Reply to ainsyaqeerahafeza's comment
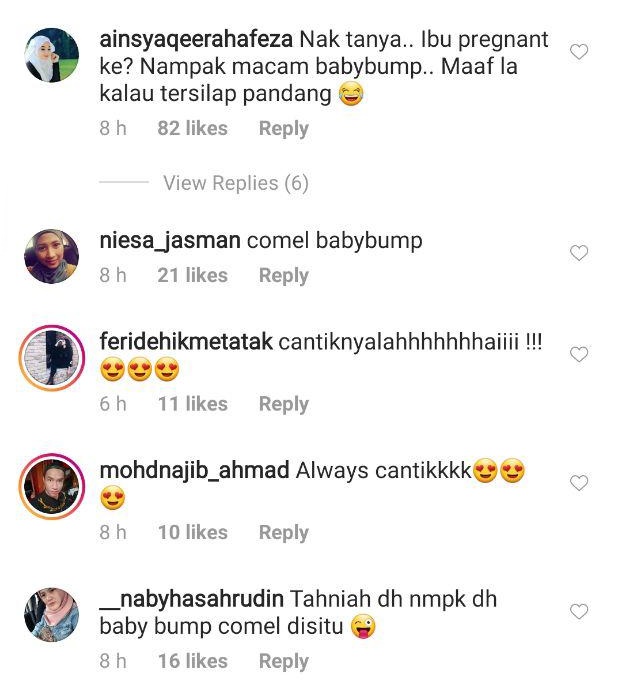Image resolution: width=622 pixels, height=695 pixels. (x=284, y=129)
